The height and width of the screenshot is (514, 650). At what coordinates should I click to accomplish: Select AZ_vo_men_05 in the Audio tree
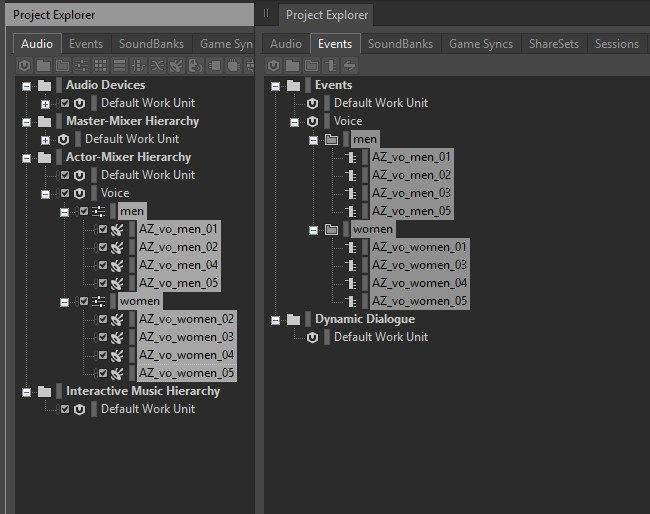(179, 283)
